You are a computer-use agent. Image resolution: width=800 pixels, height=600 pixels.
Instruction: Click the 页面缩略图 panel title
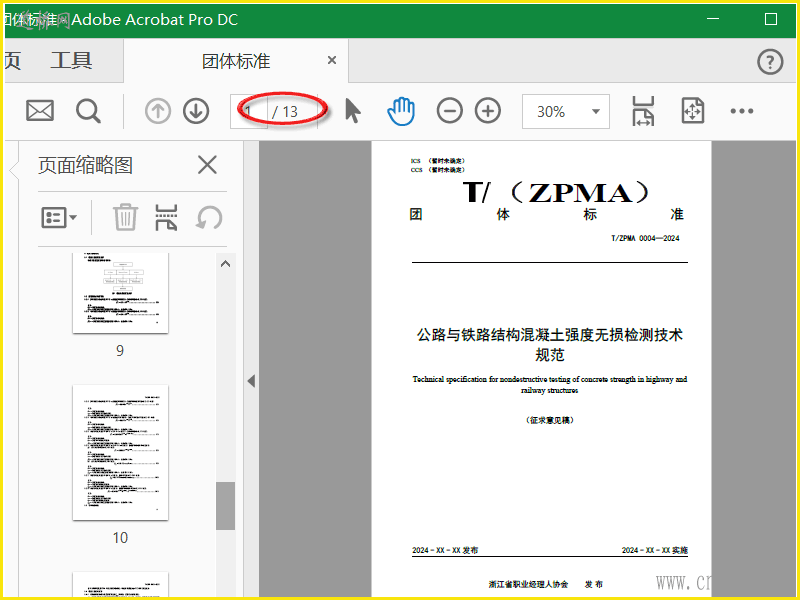(x=85, y=165)
